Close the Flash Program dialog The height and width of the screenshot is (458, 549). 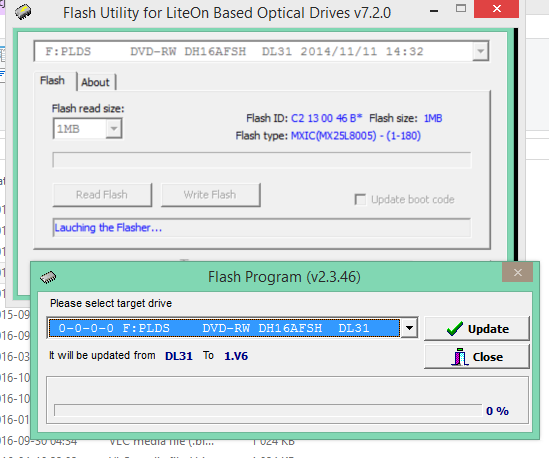[x=517, y=272]
